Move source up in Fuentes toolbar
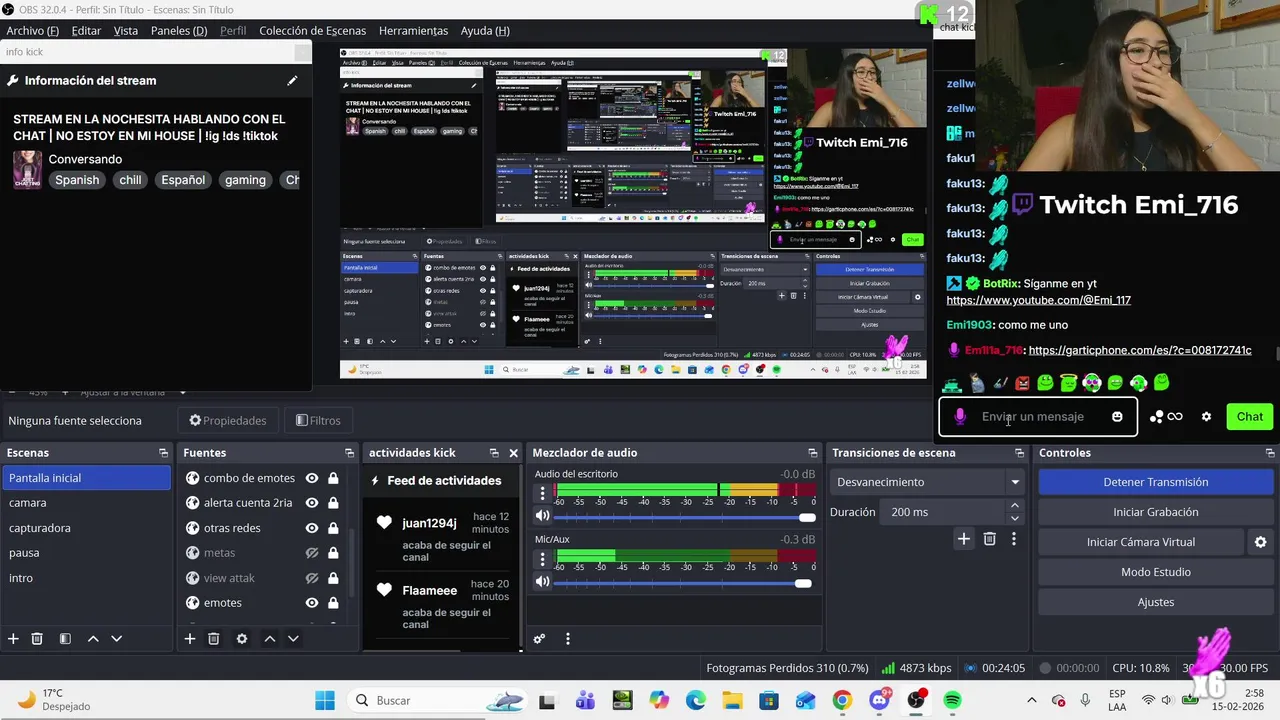1280x720 pixels. [x=270, y=638]
